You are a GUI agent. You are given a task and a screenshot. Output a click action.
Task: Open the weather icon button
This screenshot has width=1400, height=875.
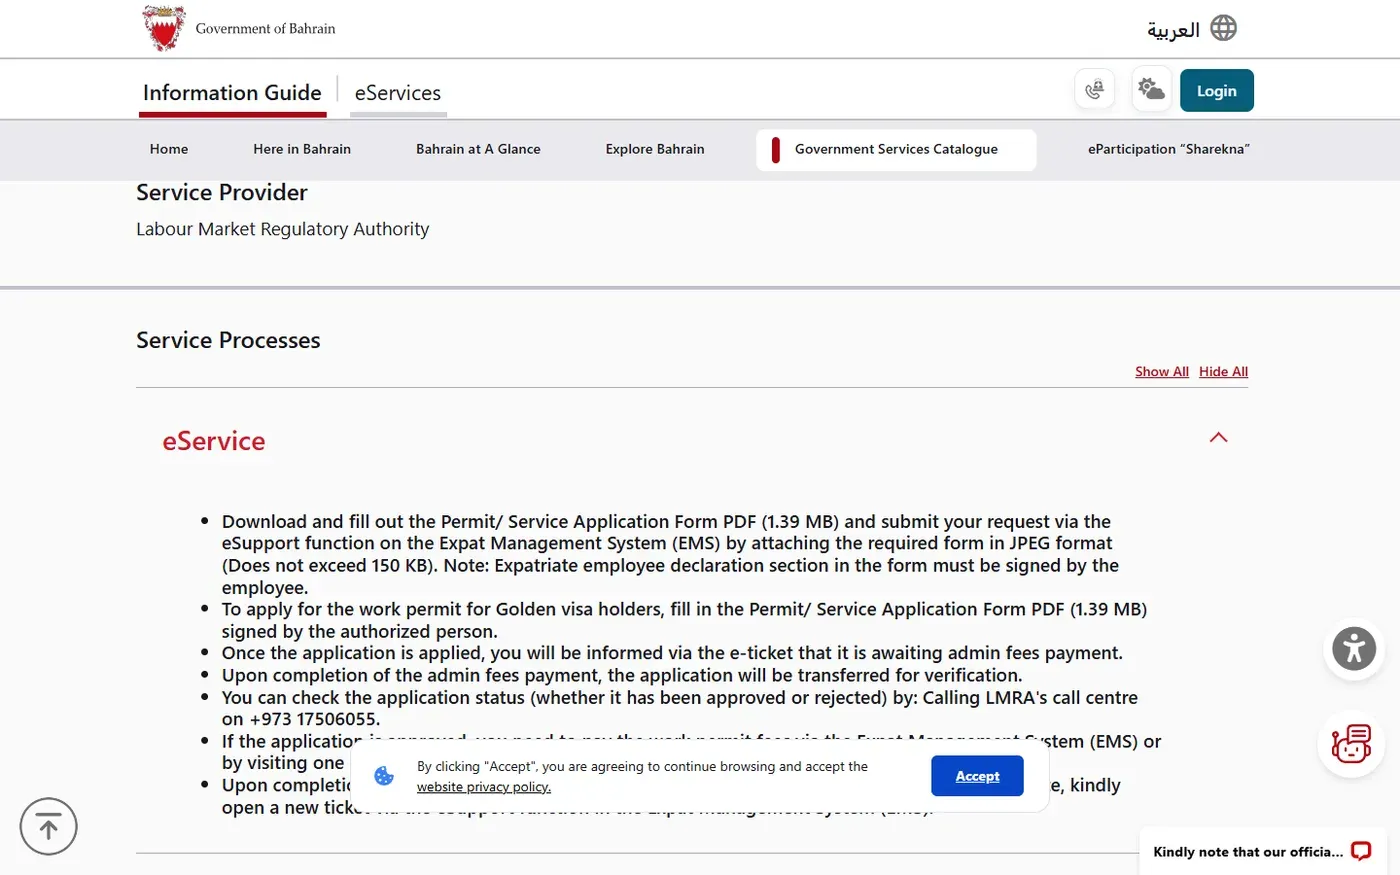[x=1152, y=90]
